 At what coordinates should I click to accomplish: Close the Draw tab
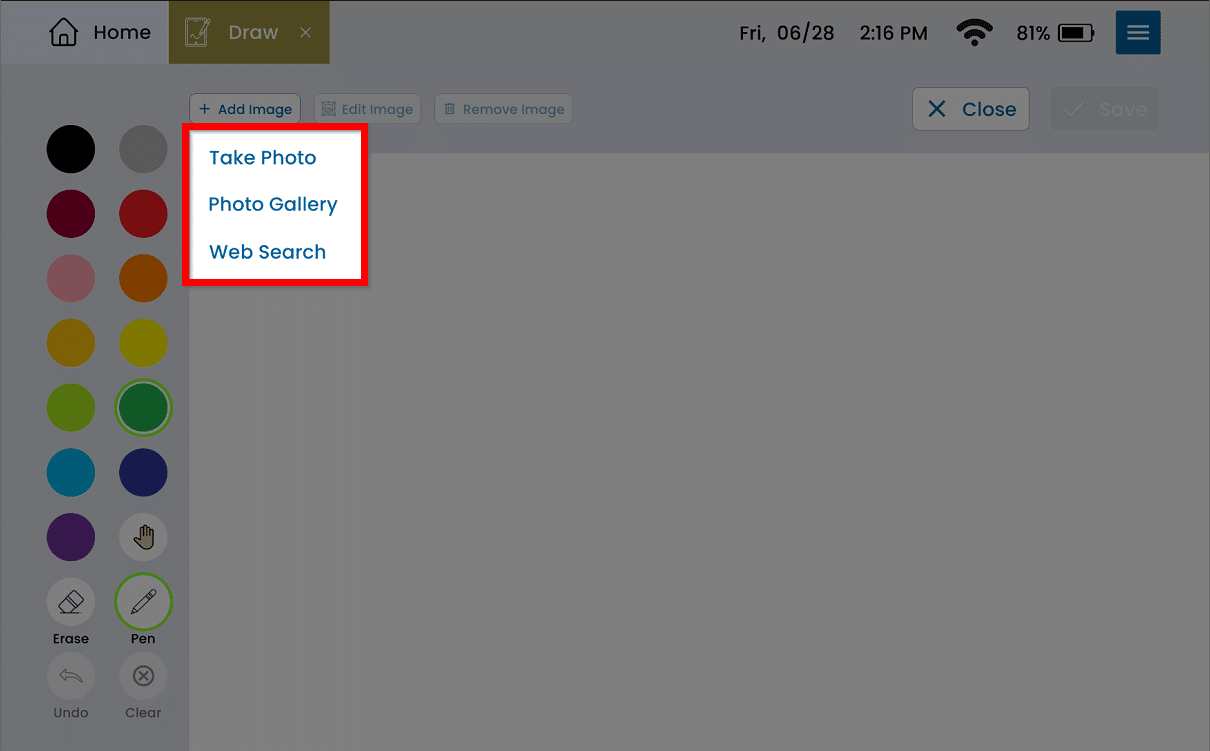pyautogui.click(x=306, y=33)
